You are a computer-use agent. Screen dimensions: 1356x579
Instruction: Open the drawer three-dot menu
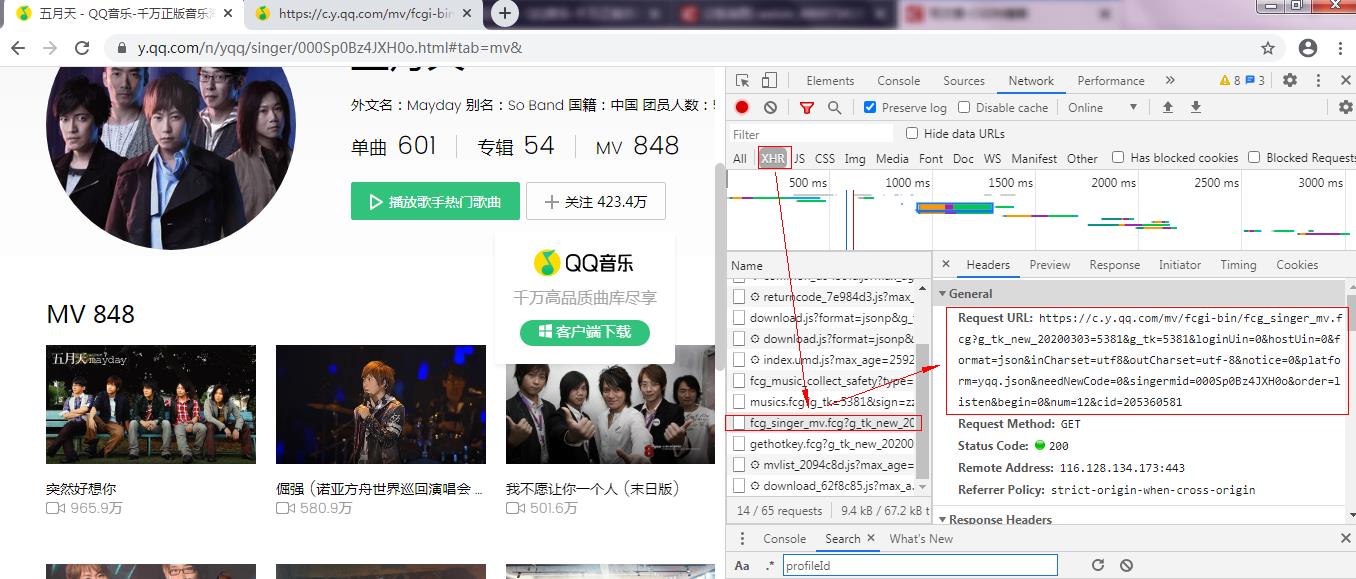coord(742,538)
